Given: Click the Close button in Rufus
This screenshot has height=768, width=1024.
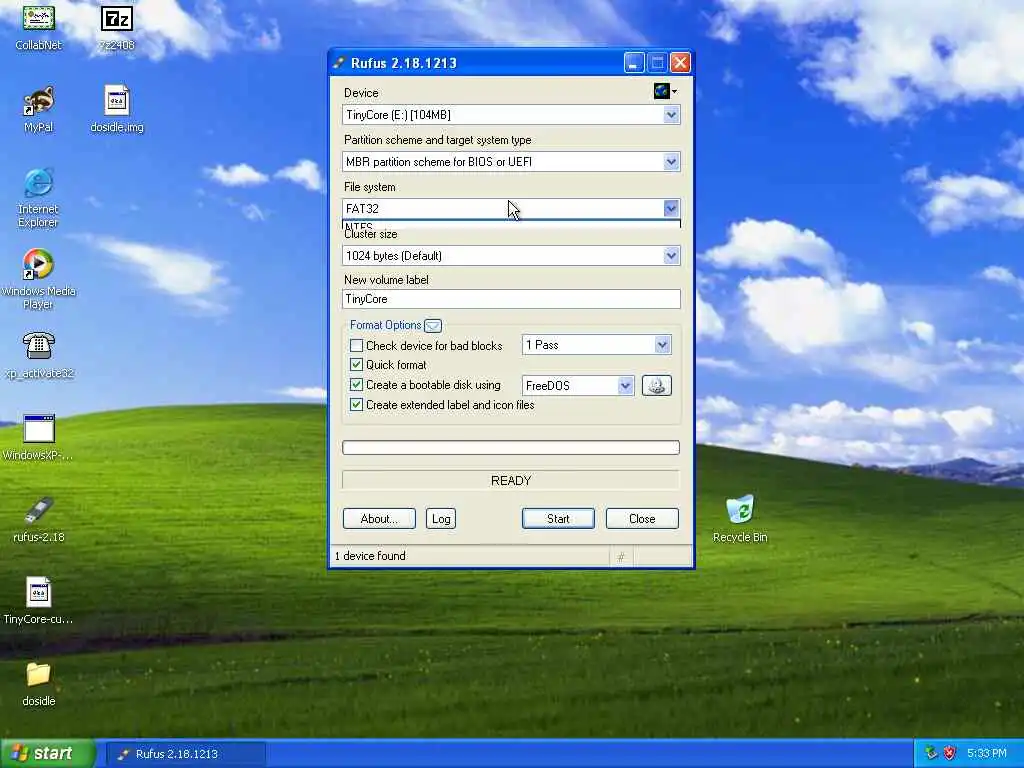Looking at the screenshot, I should (x=643, y=519).
